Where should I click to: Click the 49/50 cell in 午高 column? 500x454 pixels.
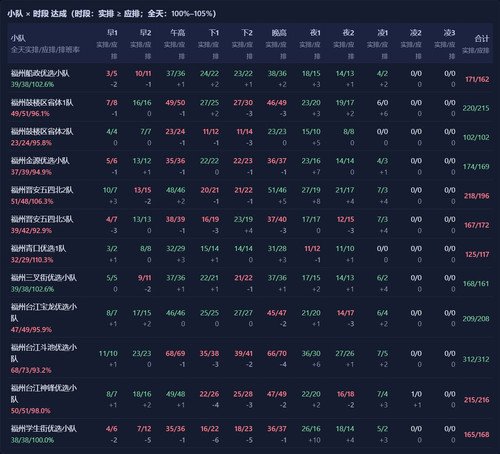175,103
